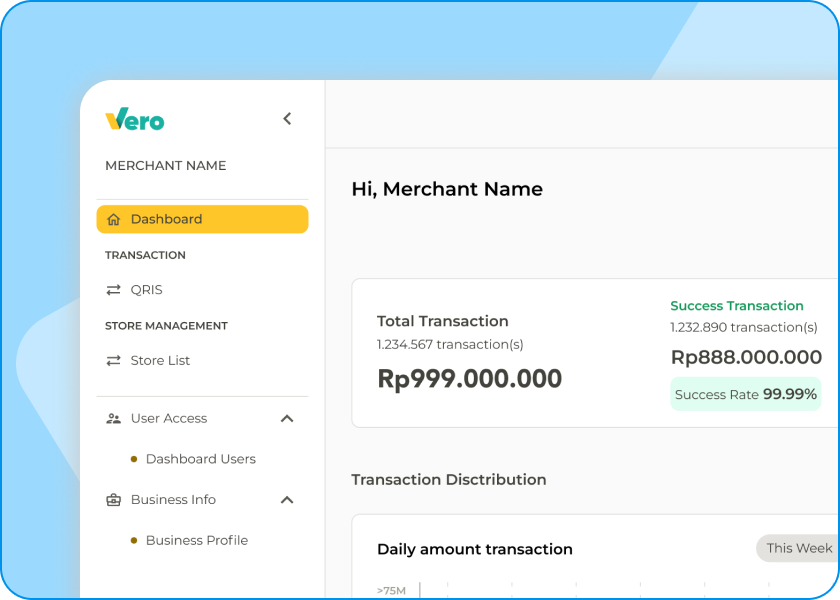The height and width of the screenshot is (600, 840).
Task: Open the Business Profile page
Action: 196,540
